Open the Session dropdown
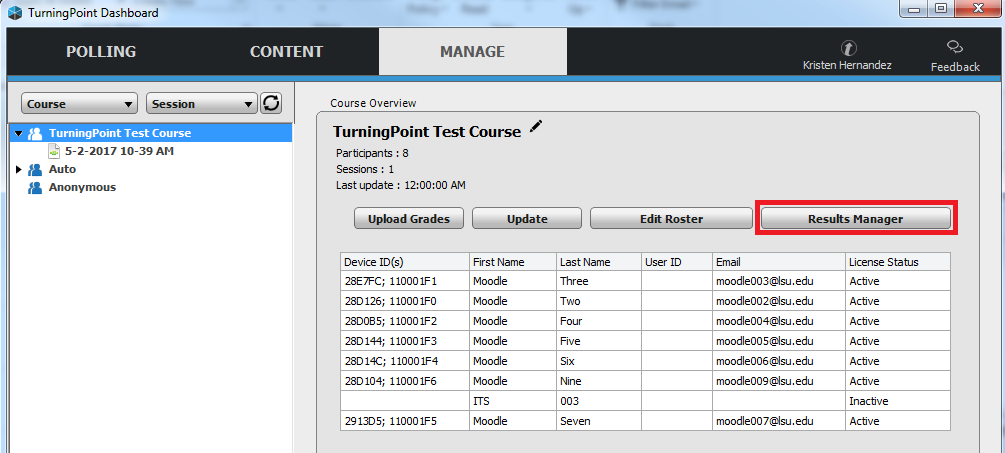1005x453 pixels. [x=202, y=104]
